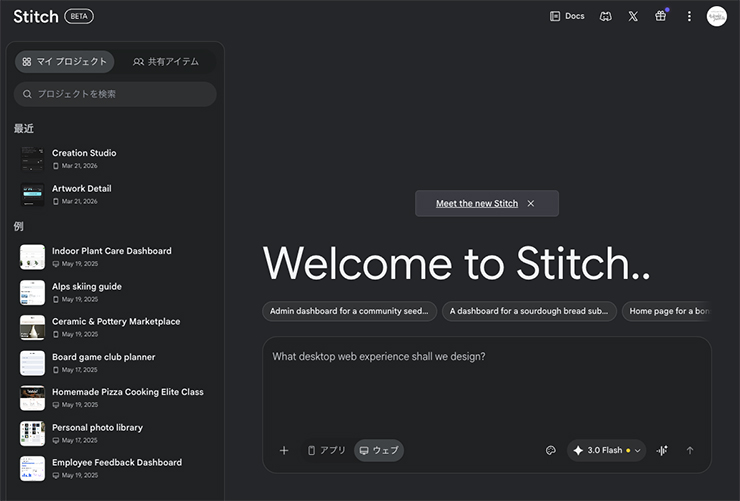The width and height of the screenshot is (740, 501).
Task: Open Personal photo library example
Action: pos(113,433)
